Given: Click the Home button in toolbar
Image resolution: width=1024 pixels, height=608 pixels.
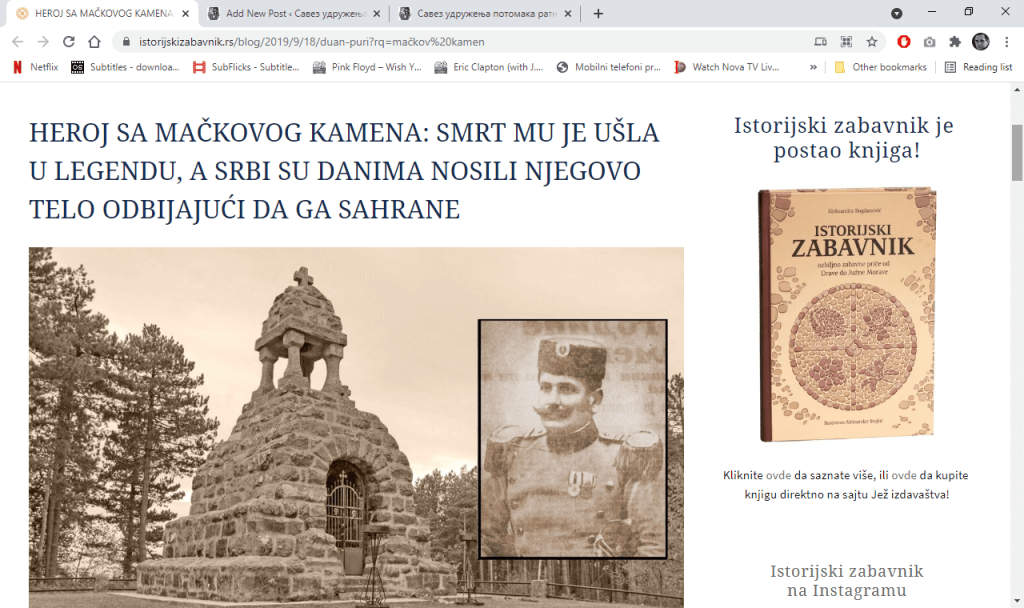Looking at the screenshot, I should [94, 42].
